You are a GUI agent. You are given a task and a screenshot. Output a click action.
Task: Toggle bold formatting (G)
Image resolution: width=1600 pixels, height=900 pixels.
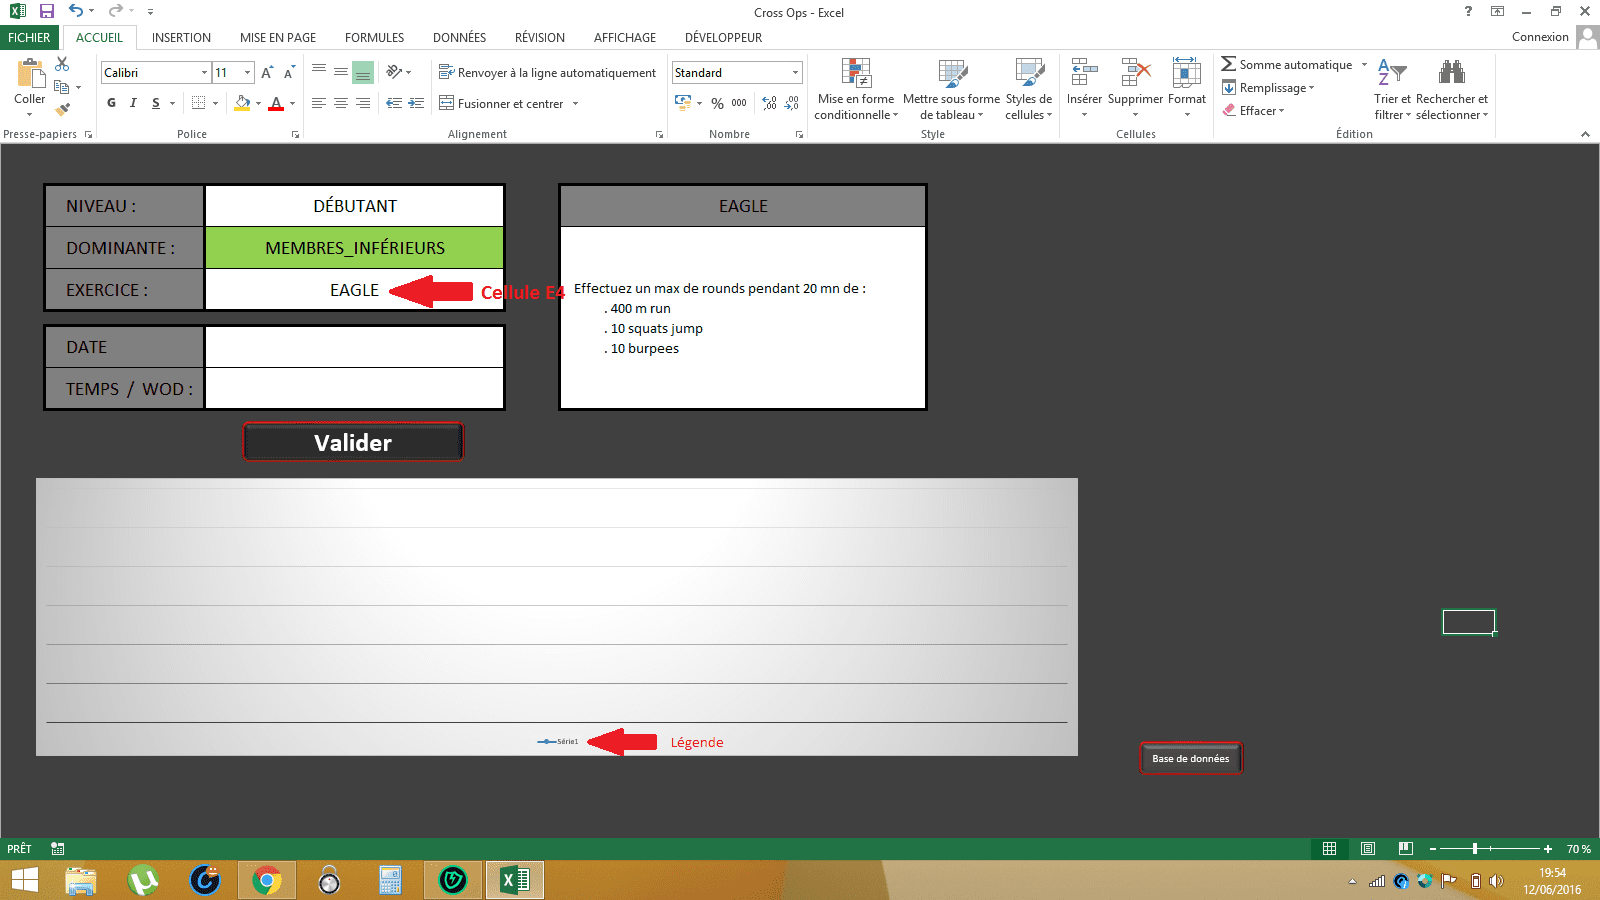111,103
